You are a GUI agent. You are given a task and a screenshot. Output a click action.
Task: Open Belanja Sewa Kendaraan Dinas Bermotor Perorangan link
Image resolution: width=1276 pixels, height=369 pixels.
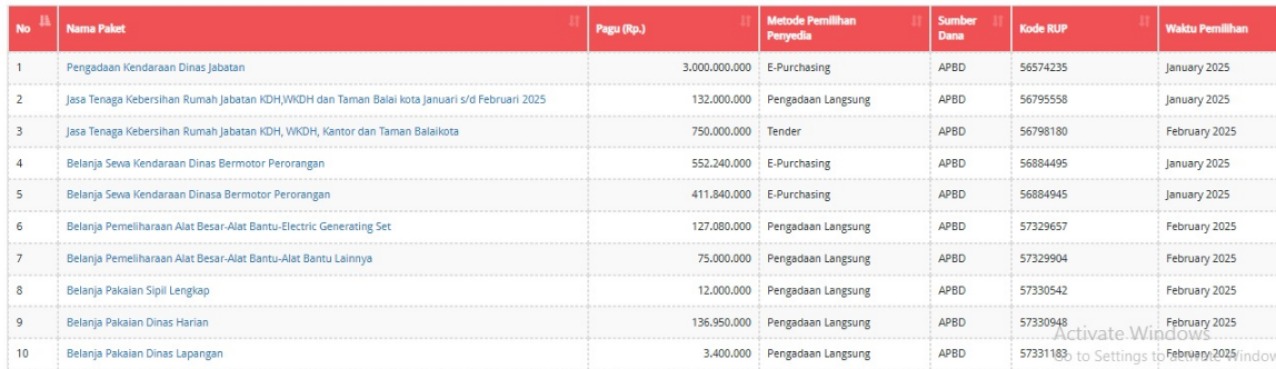[x=195, y=163]
